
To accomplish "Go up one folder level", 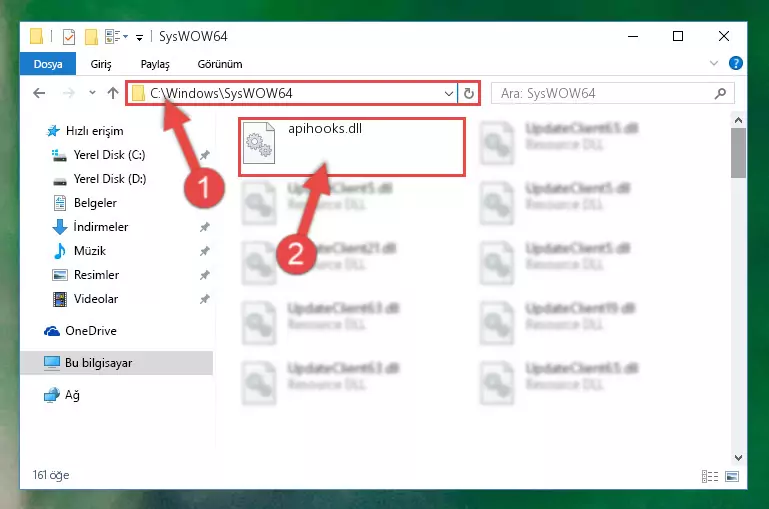I will point(113,93).
